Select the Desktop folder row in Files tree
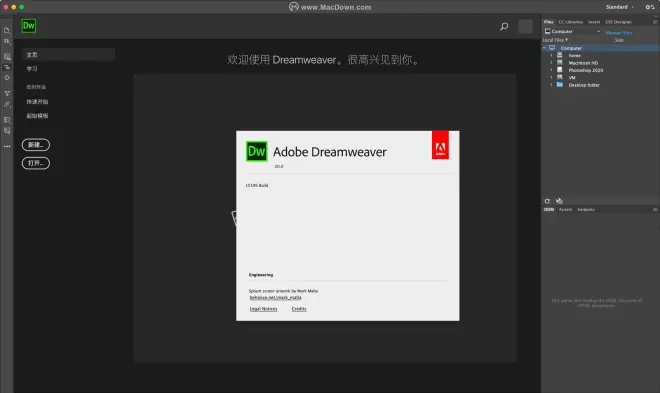Viewport: 660px width, 393px height. point(600,85)
